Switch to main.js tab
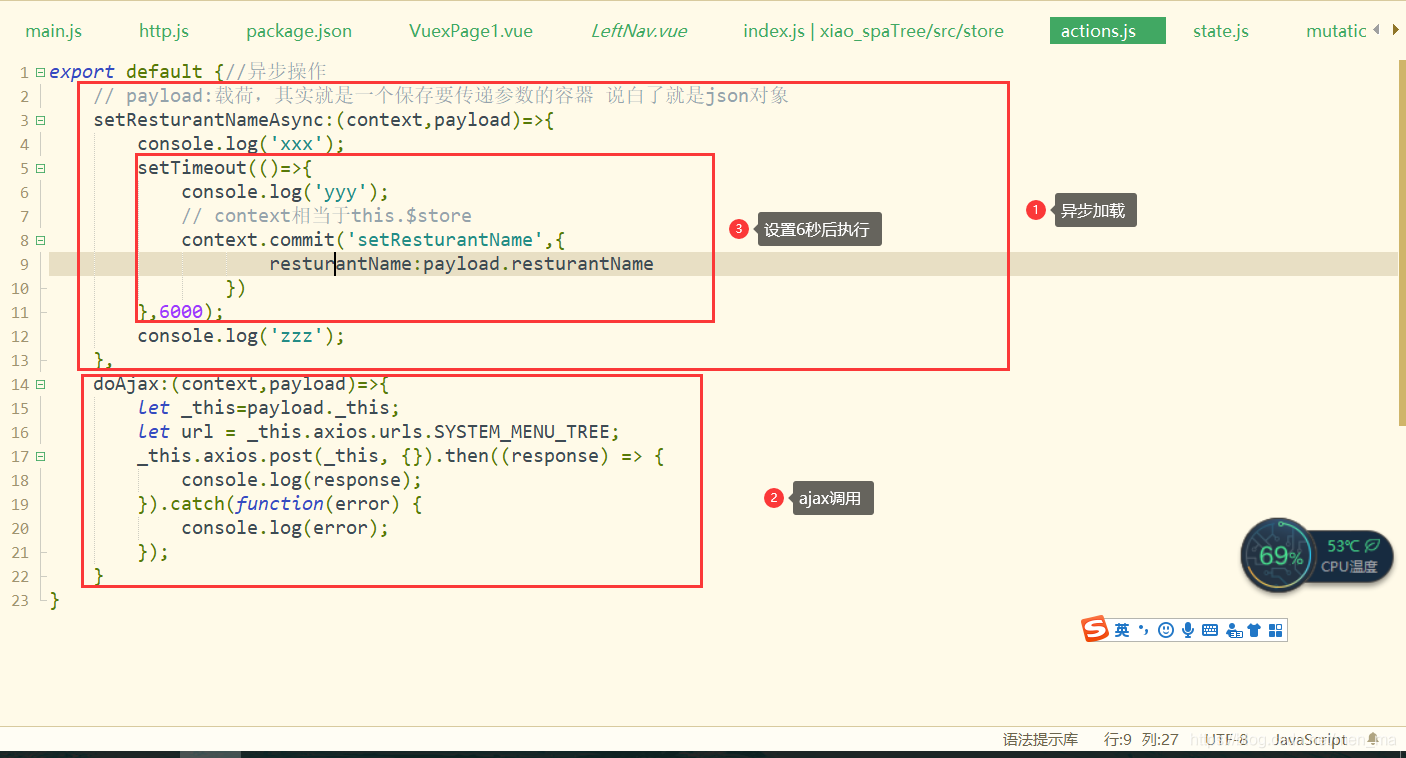Image resolution: width=1406 pixels, height=758 pixels. [54, 31]
